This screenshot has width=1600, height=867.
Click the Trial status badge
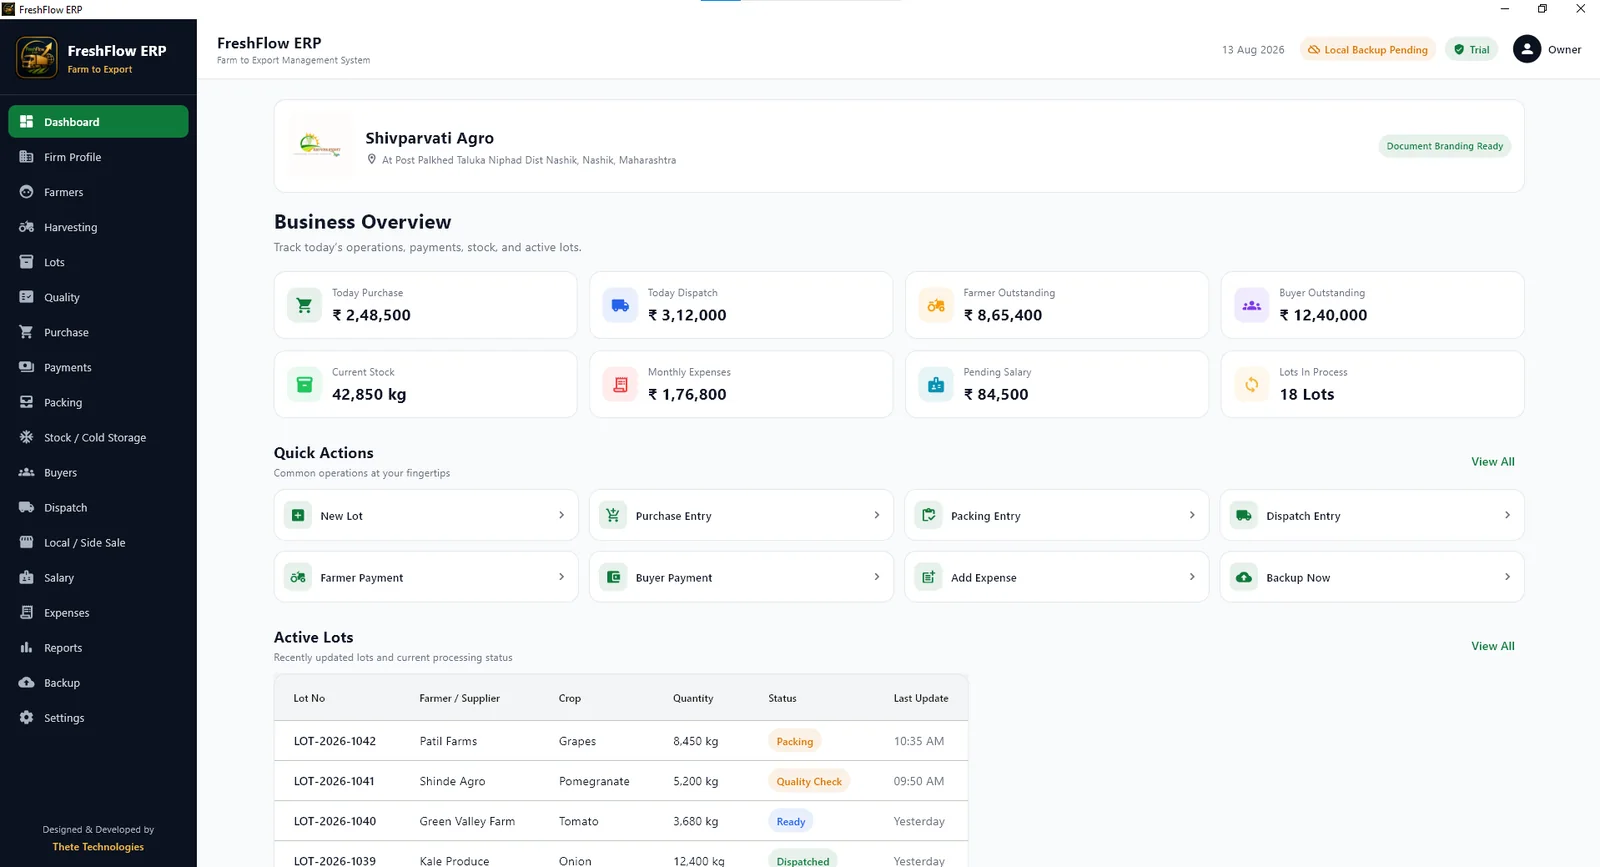pyautogui.click(x=1471, y=50)
